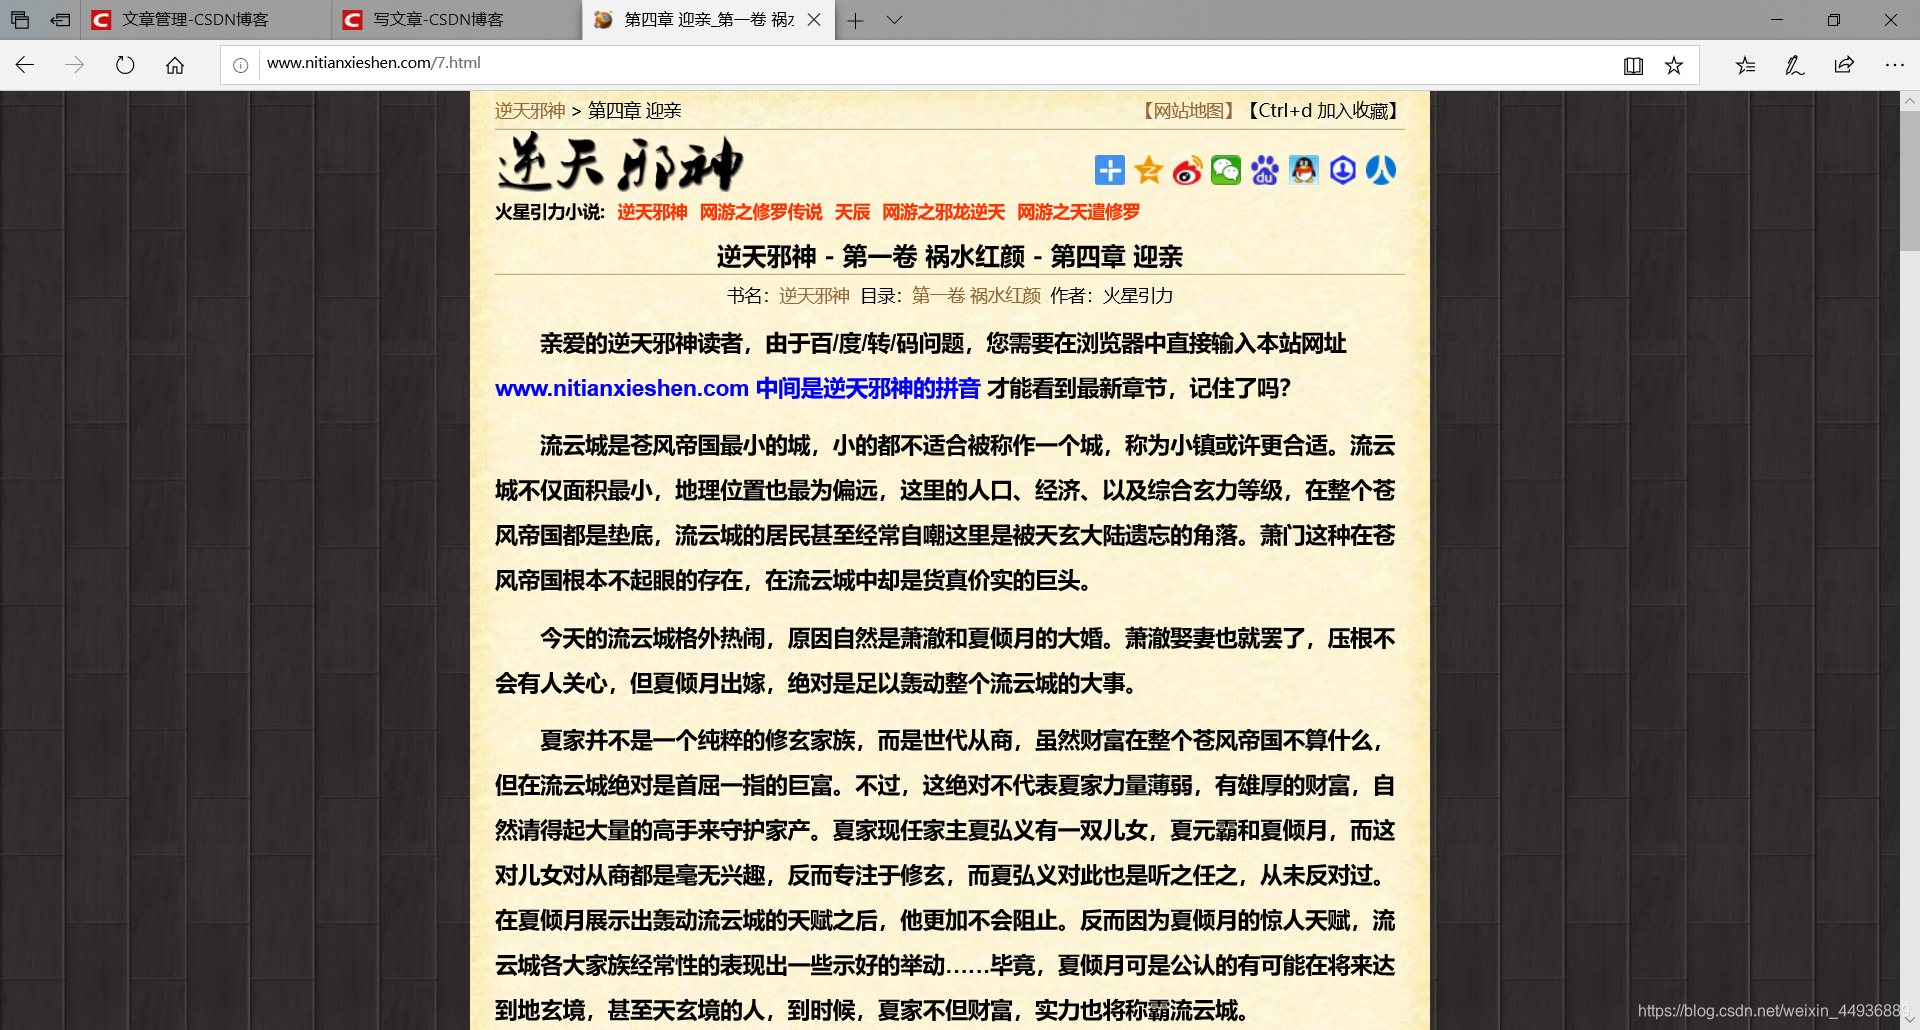Image resolution: width=1920 pixels, height=1030 pixels.
Task: Share to QQ penguin icon
Action: coord(1303,170)
